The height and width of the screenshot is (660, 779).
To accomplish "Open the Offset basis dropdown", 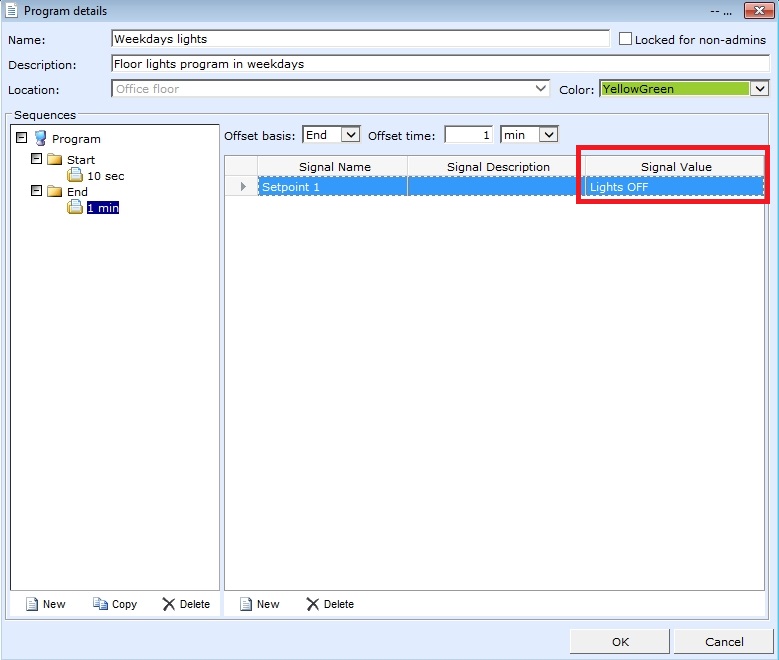I will click(350, 135).
